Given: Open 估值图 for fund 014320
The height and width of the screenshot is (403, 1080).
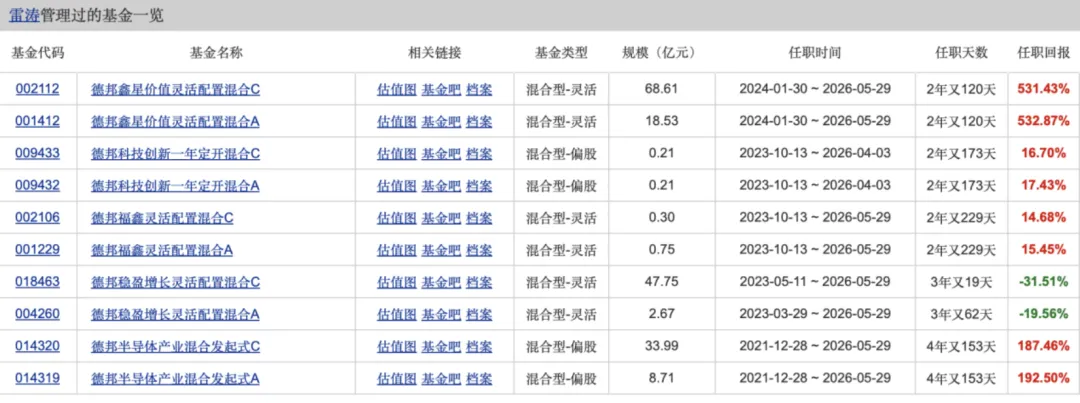Looking at the screenshot, I should (x=397, y=346).
